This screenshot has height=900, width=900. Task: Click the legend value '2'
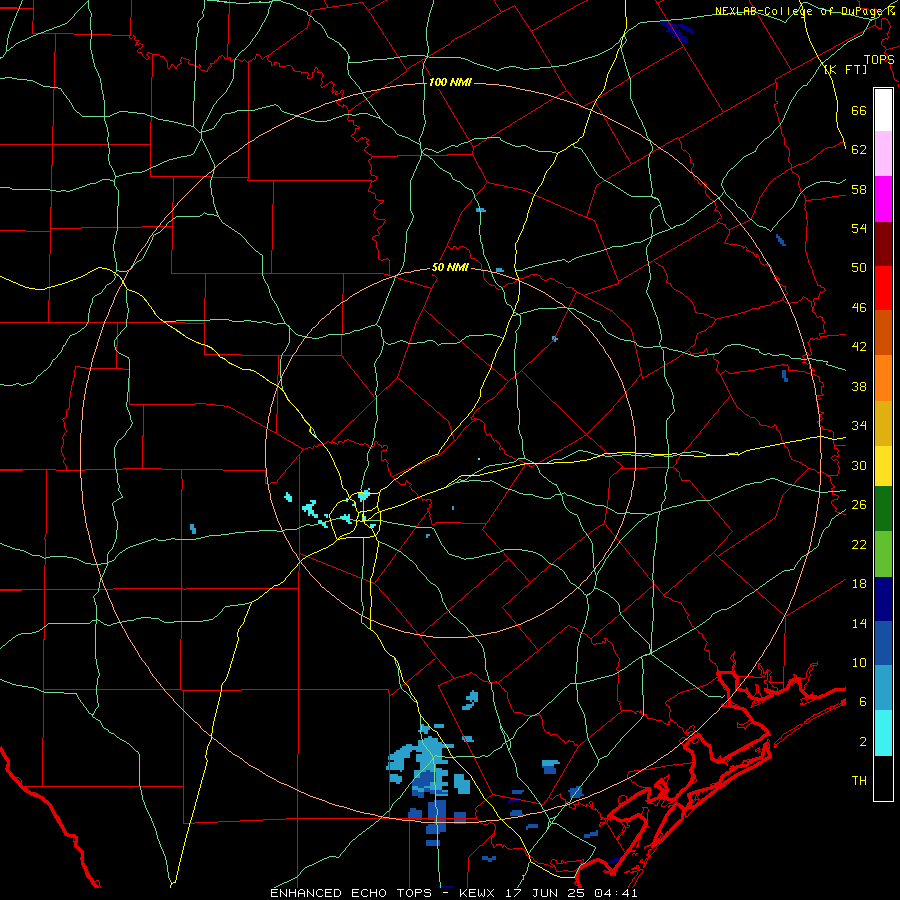pyautogui.click(x=863, y=741)
